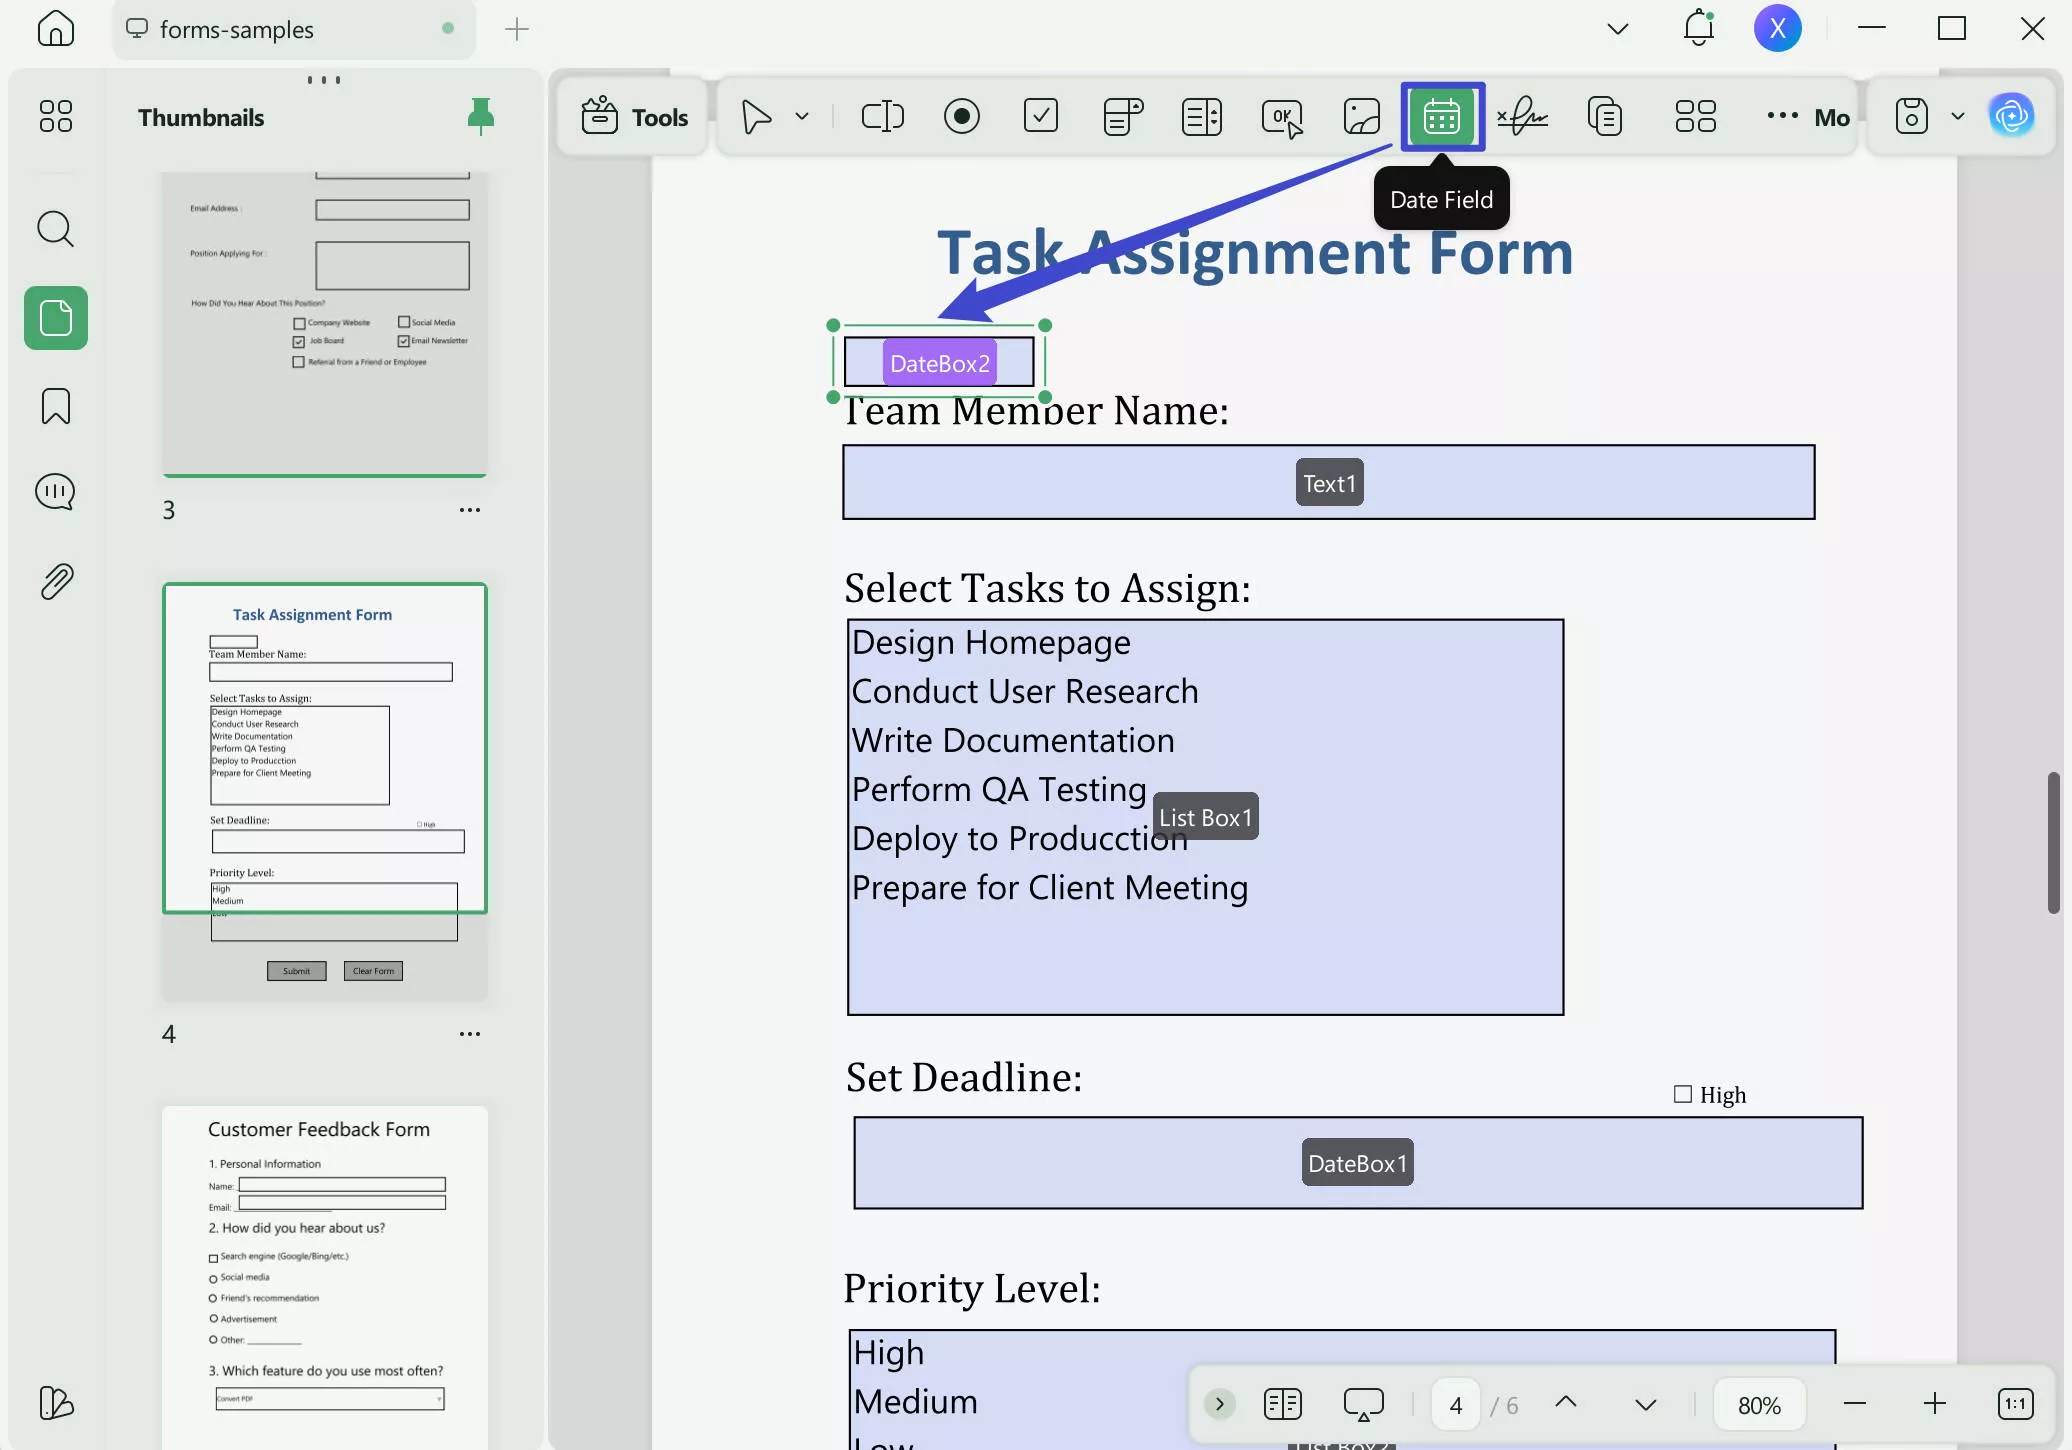Click the zoom in plus button
Viewport: 2072px width, 1450px height.
click(1934, 1404)
